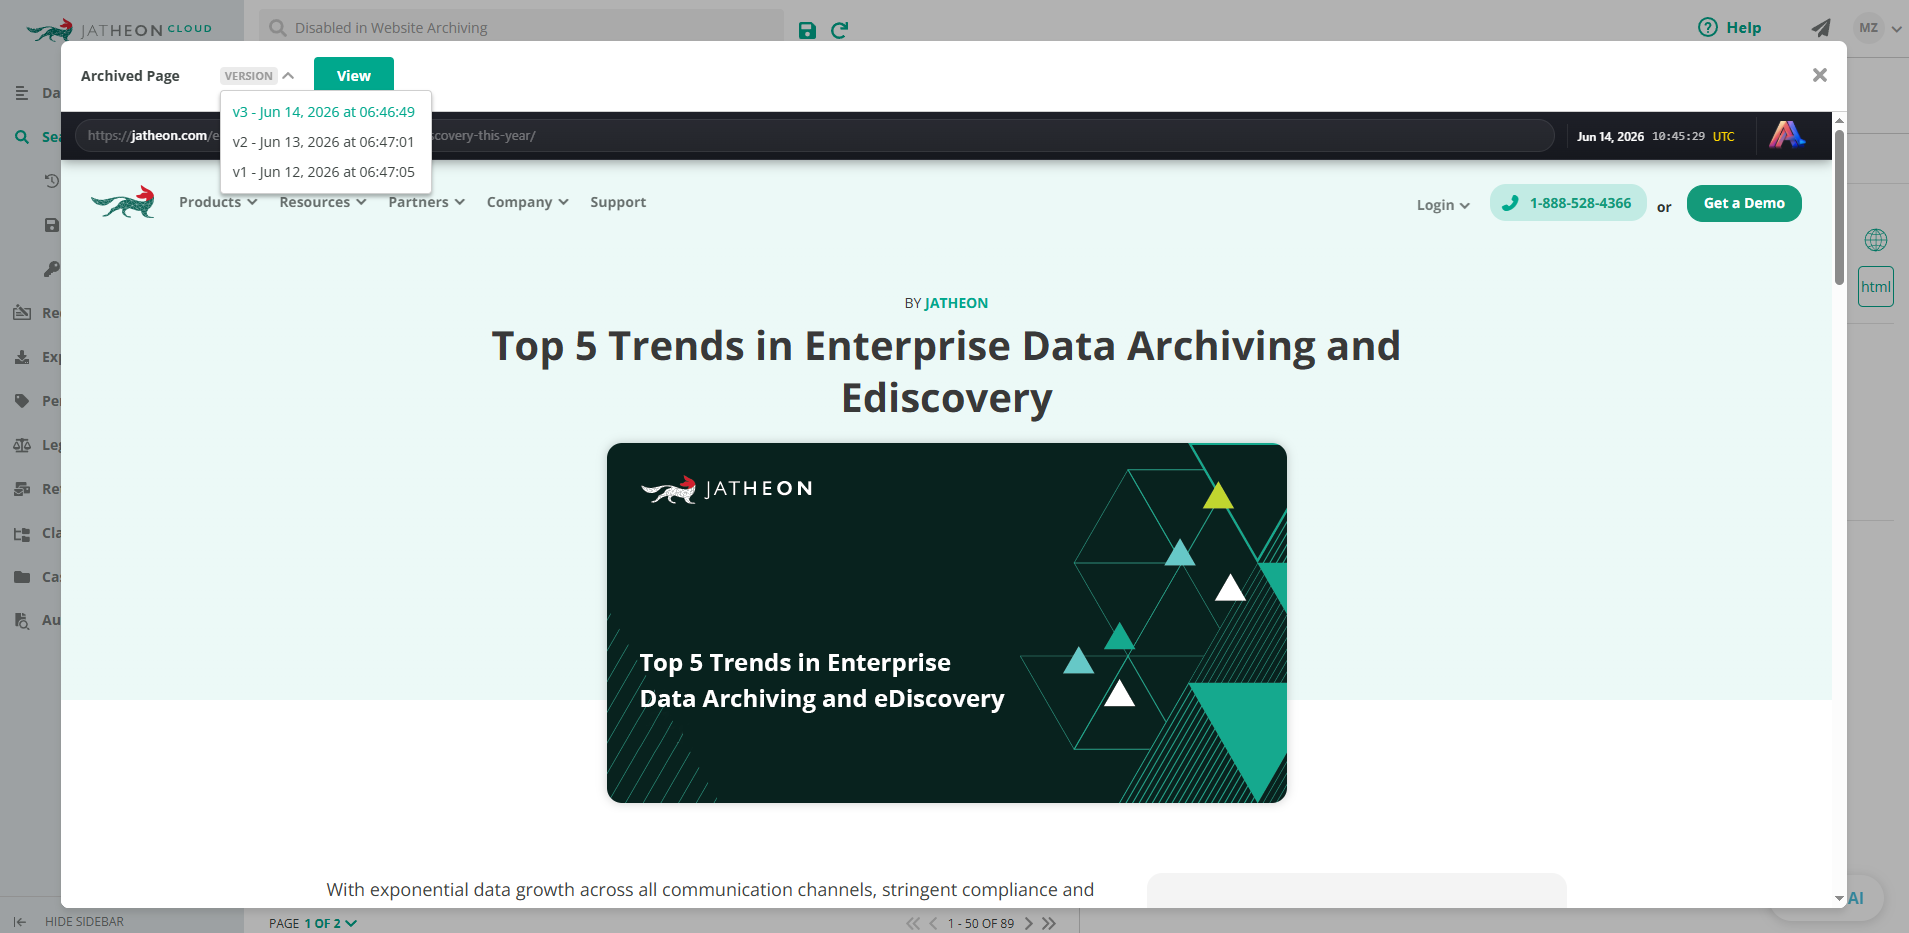Click the key icon in sidebar
The width and height of the screenshot is (1909, 933).
pyautogui.click(x=52, y=269)
